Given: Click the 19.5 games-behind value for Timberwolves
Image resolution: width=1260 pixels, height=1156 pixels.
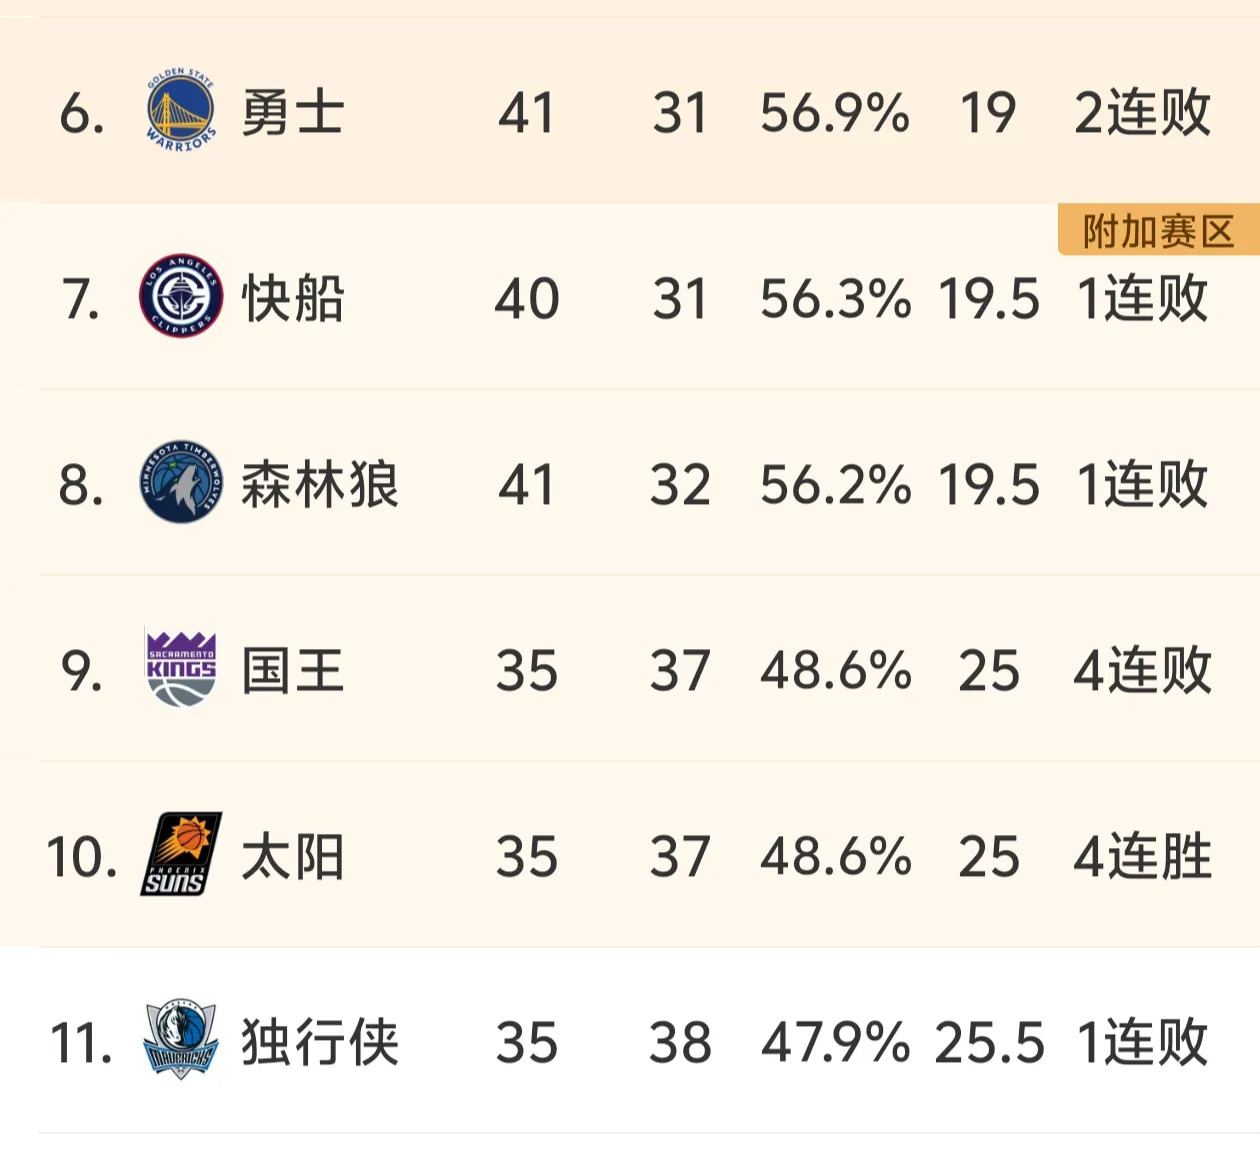Looking at the screenshot, I should 990,484.
